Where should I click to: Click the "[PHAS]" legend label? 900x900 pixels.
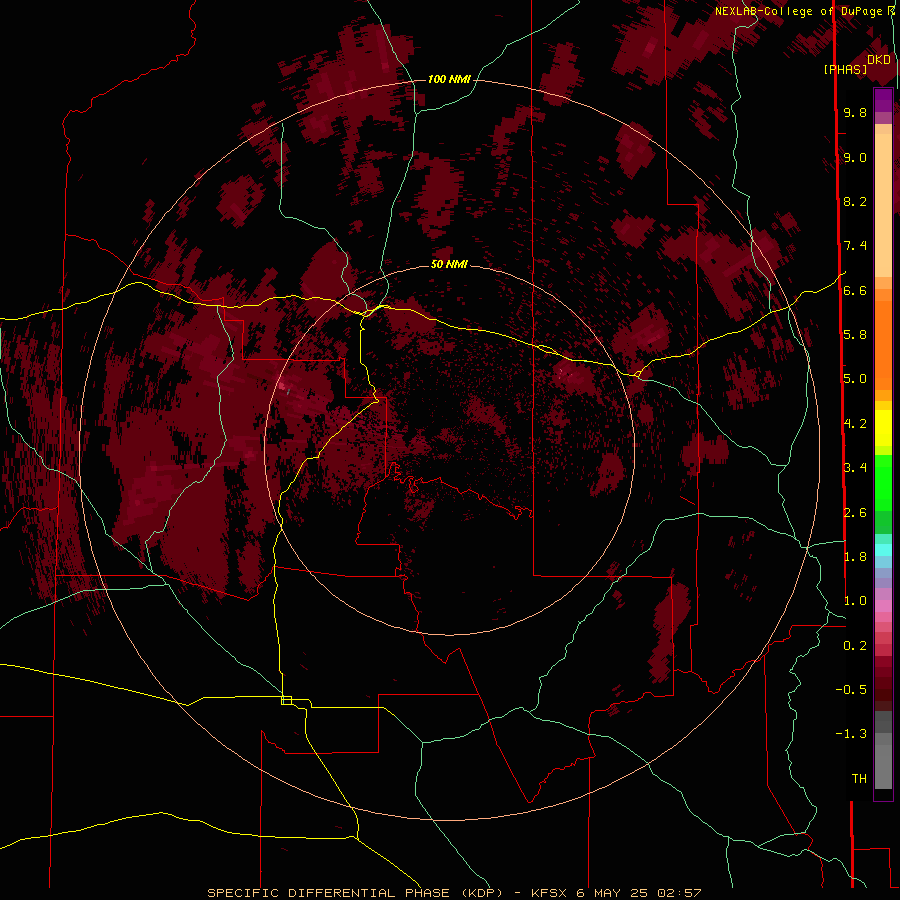pyautogui.click(x=845, y=69)
